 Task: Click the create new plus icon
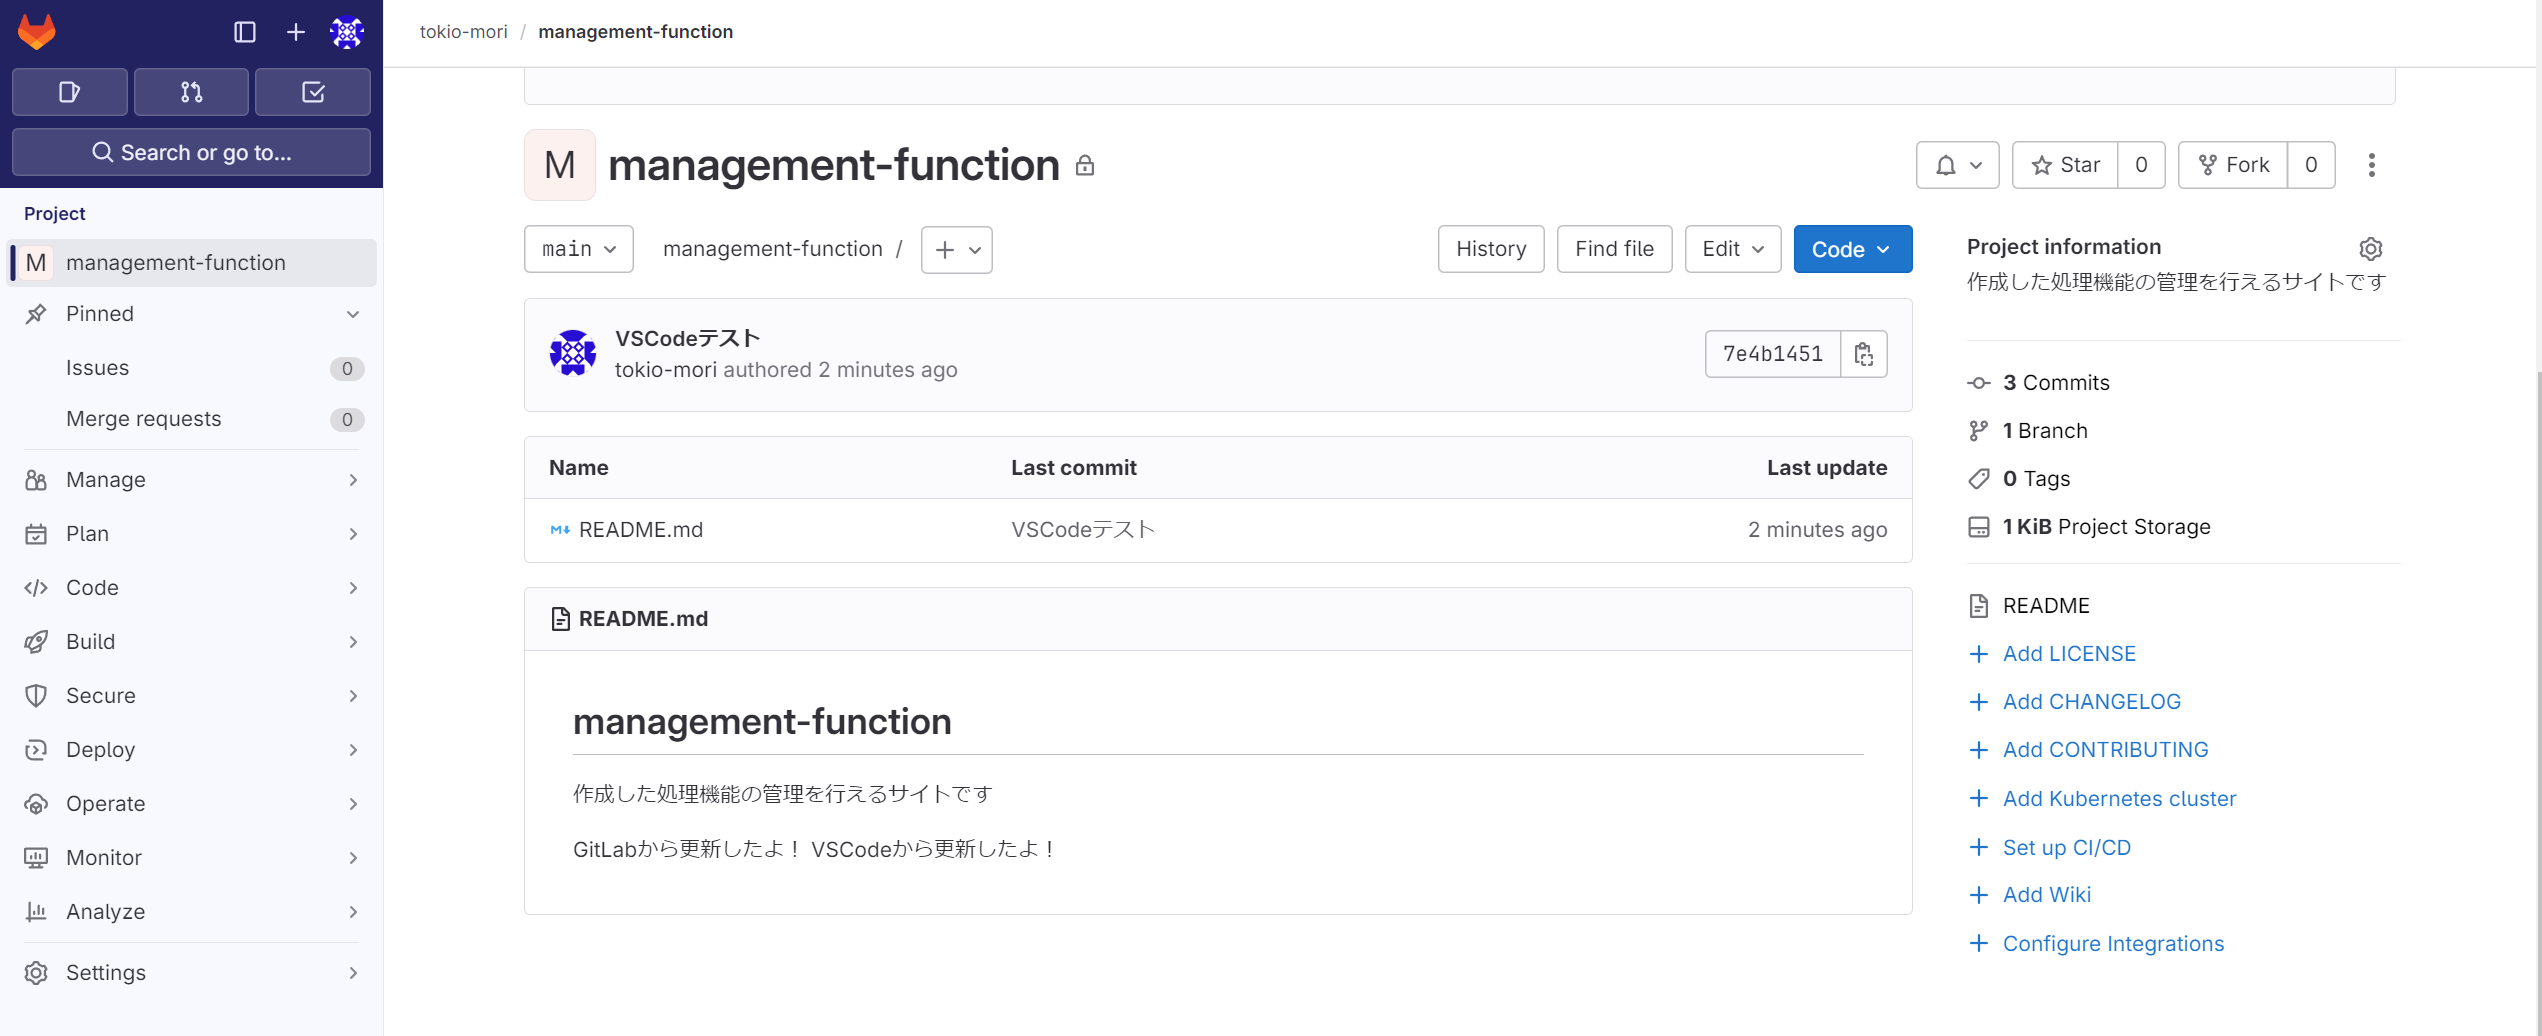pyautogui.click(x=296, y=32)
